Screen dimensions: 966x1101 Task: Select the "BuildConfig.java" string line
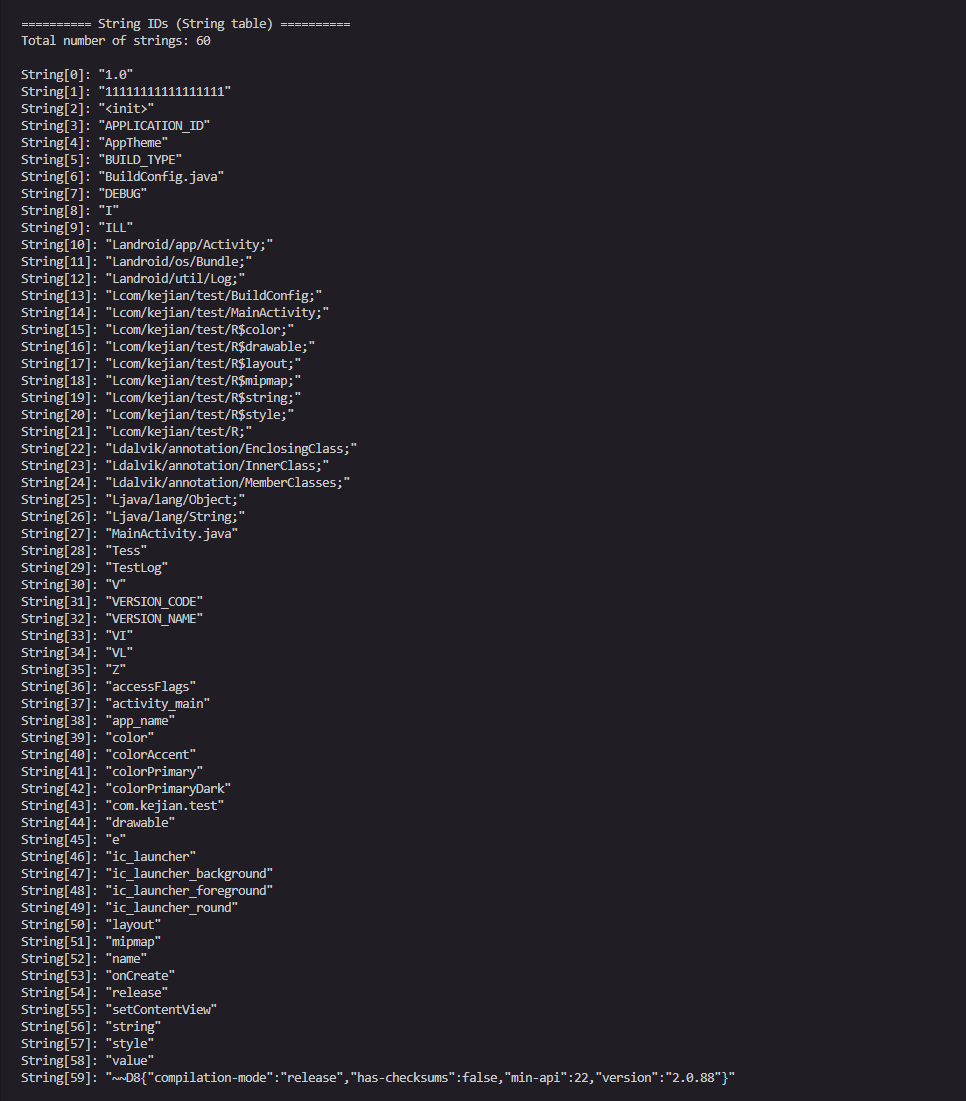(122, 177)
